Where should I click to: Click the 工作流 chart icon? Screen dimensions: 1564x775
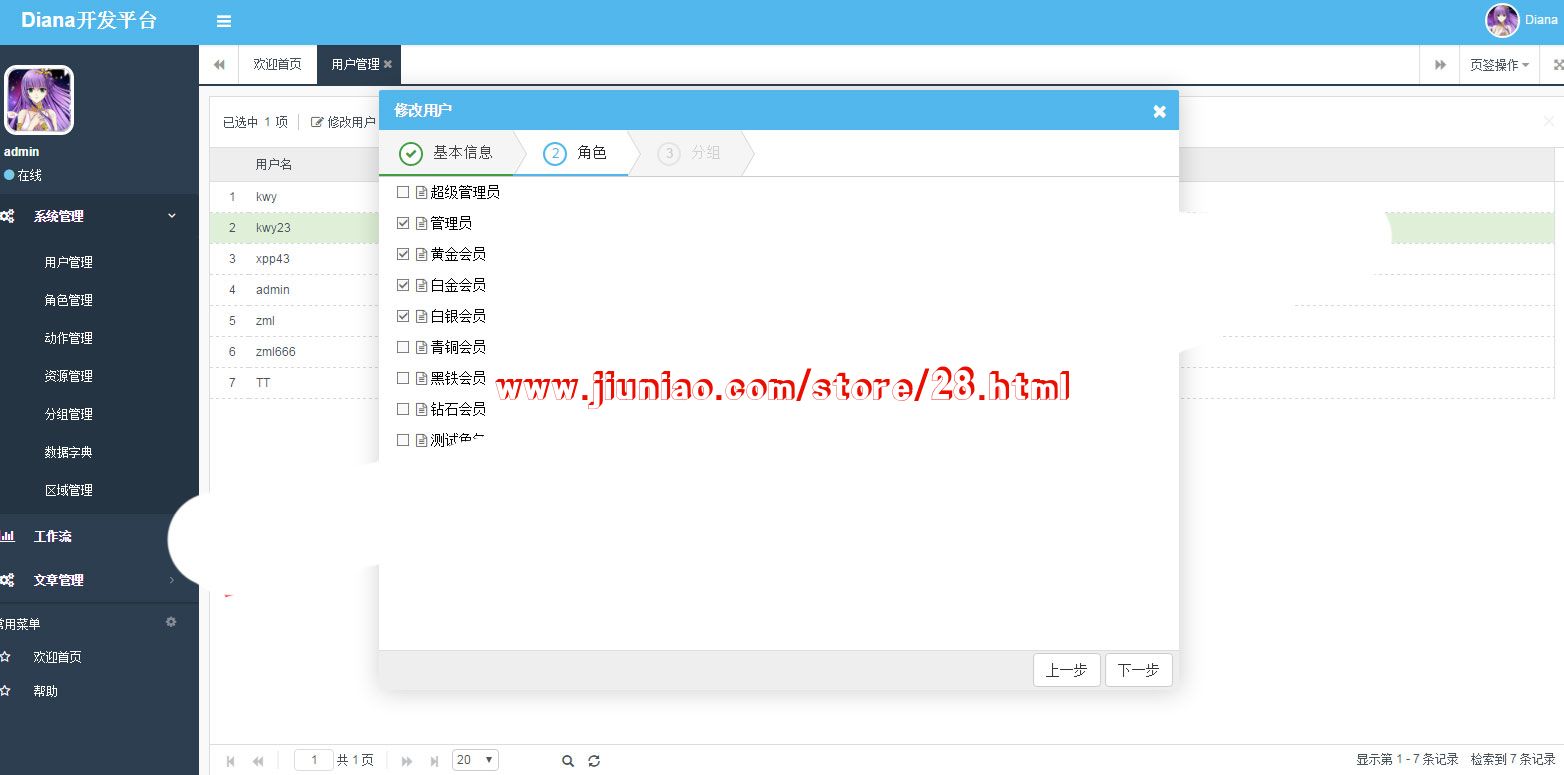pyautogui.click(x=7, y=536)
